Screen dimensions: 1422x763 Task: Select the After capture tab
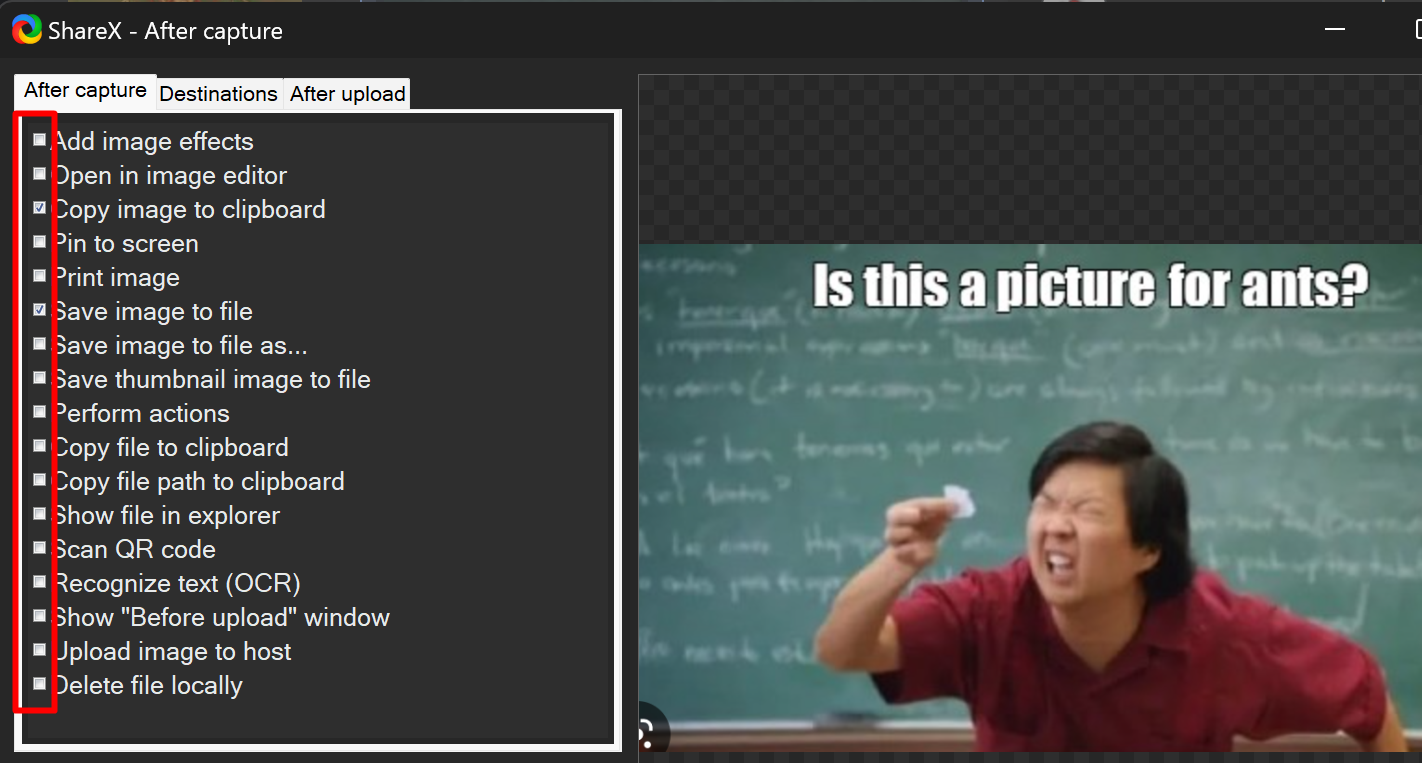click(x=84, y=89)
